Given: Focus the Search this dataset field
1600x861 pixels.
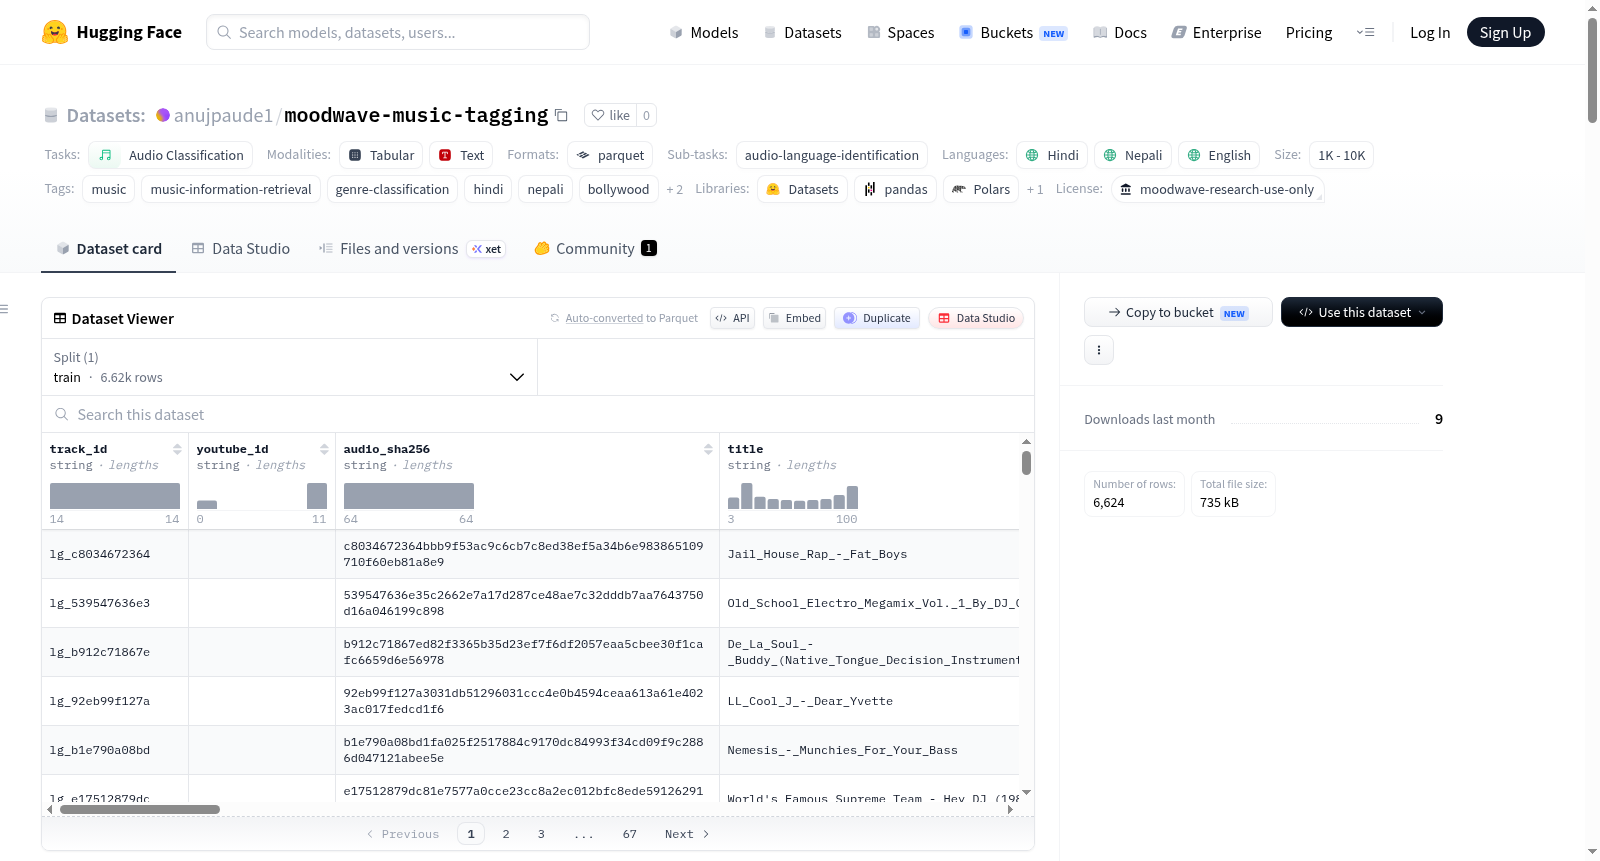Looking at the screenshot, I should pos(538,414).
